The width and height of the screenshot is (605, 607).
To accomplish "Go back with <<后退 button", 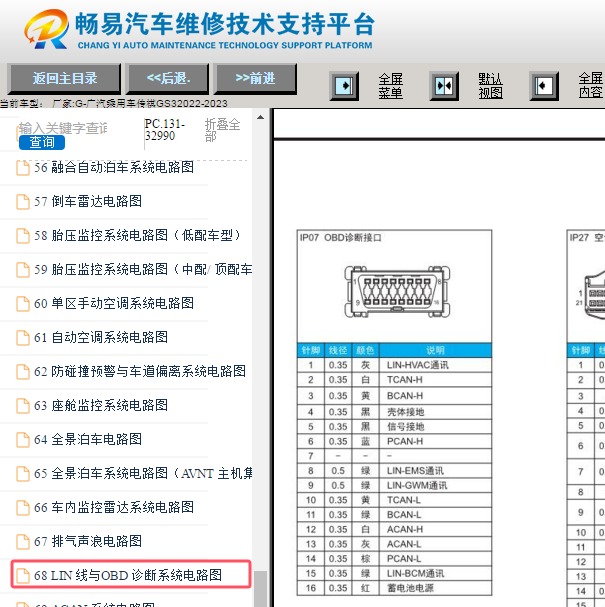I will pyautogui.click(x=168, y=79).
